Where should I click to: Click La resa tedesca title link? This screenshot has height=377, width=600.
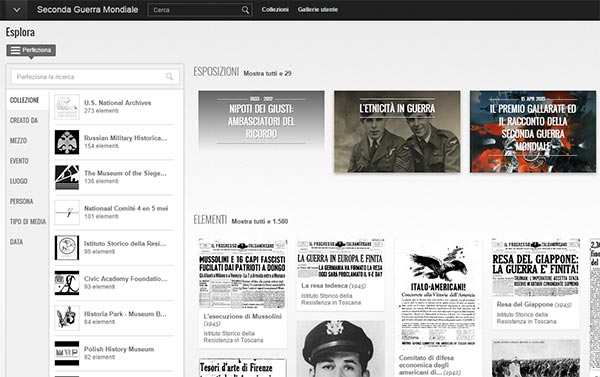(334, 286)
